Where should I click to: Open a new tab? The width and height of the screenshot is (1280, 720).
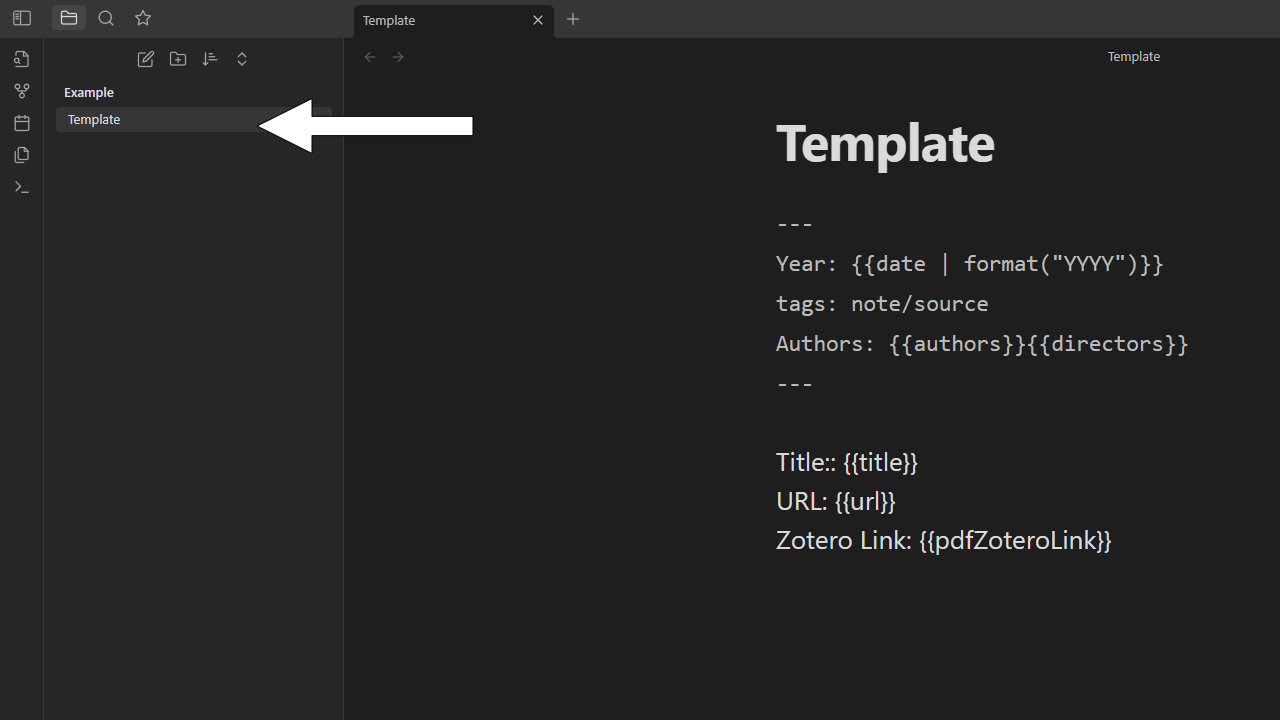pos(573,20)
